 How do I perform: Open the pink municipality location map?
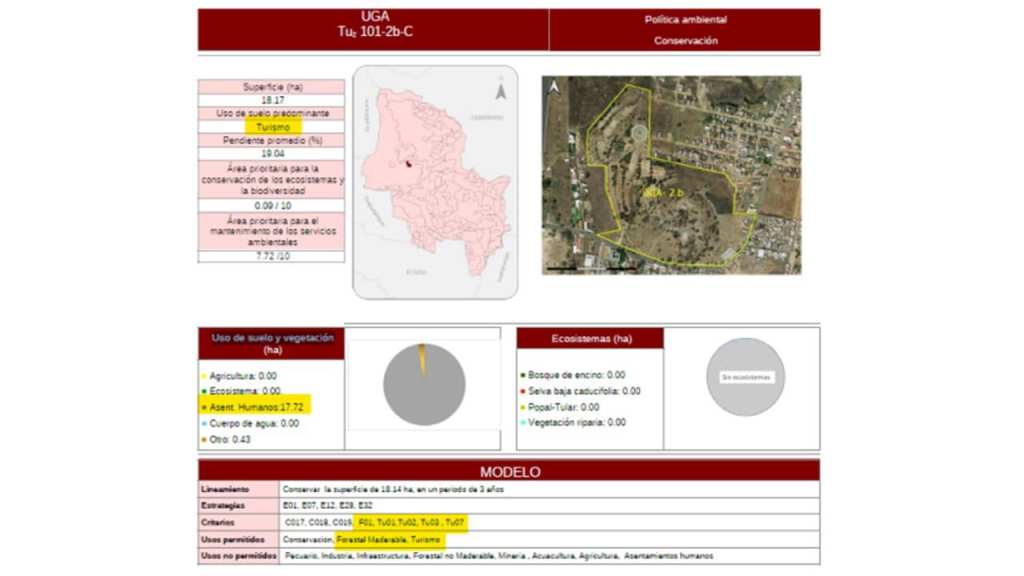pos(435,182)
